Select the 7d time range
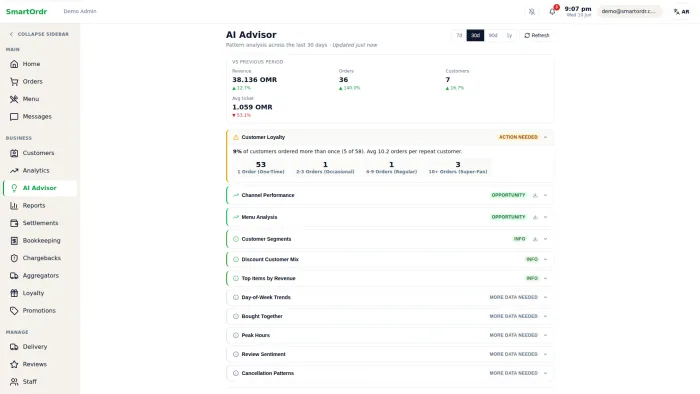Viewport: 700px width, 394px height. point(459,35)
